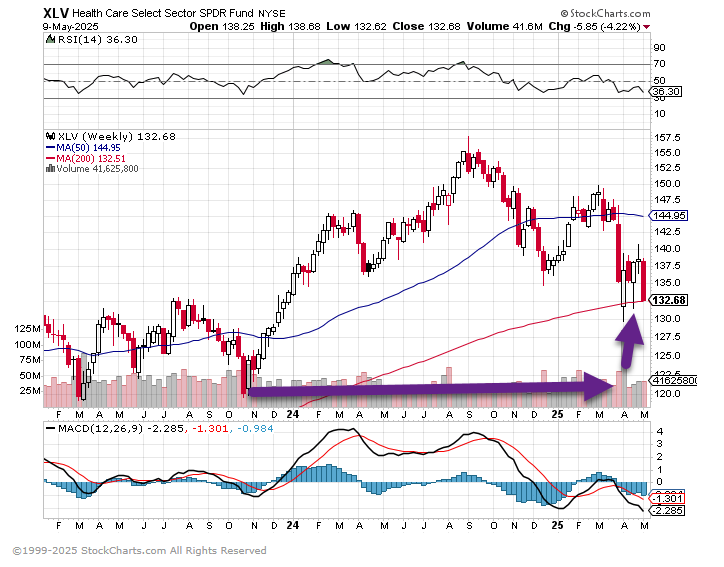
Task: Click 125M on the volume axis
Action: 28,329
